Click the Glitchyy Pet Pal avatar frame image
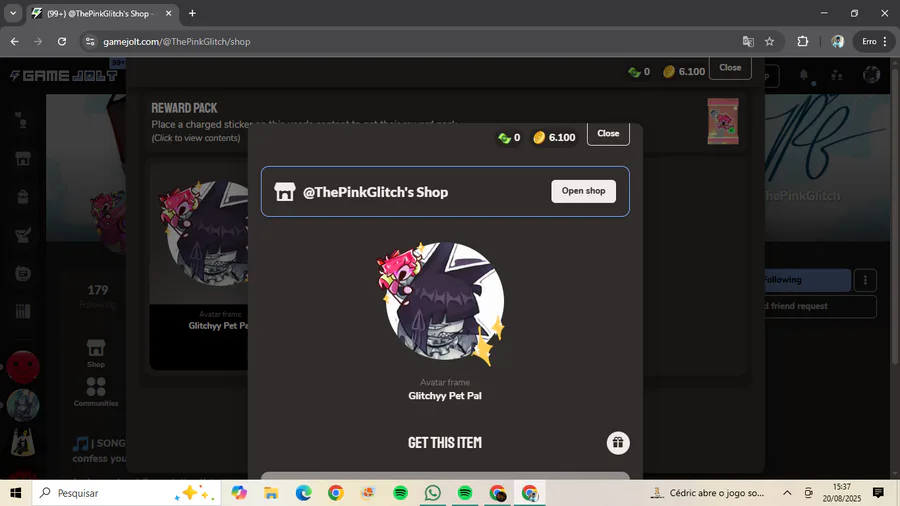This screenshot has height=506, width=900. pyautogui.click(x=443, y=303)
